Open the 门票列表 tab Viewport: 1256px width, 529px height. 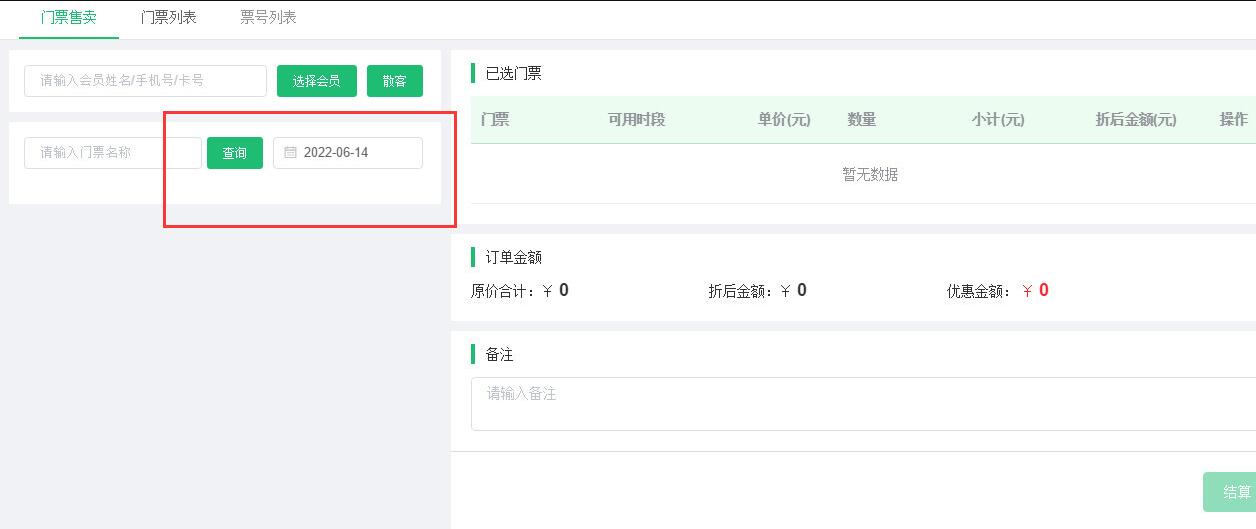(168, 18)
